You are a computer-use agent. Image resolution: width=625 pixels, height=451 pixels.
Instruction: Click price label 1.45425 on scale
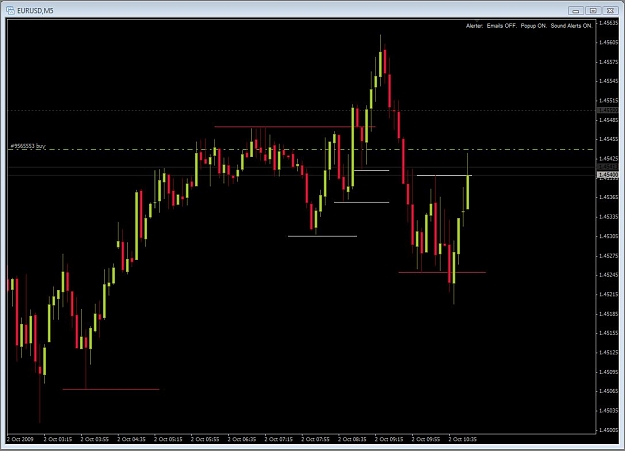609,159
